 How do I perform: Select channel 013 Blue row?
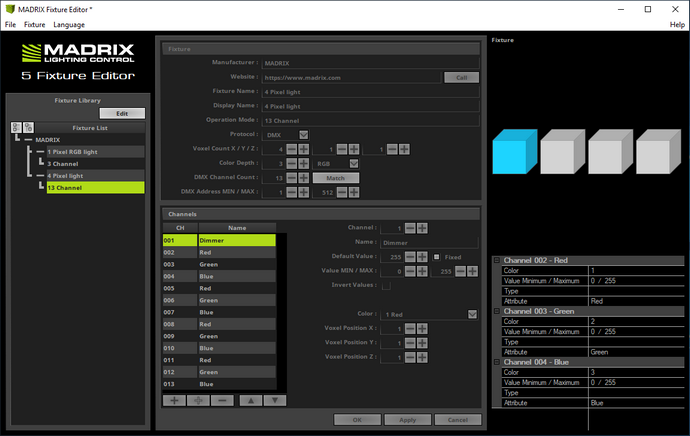pos(219,384)
